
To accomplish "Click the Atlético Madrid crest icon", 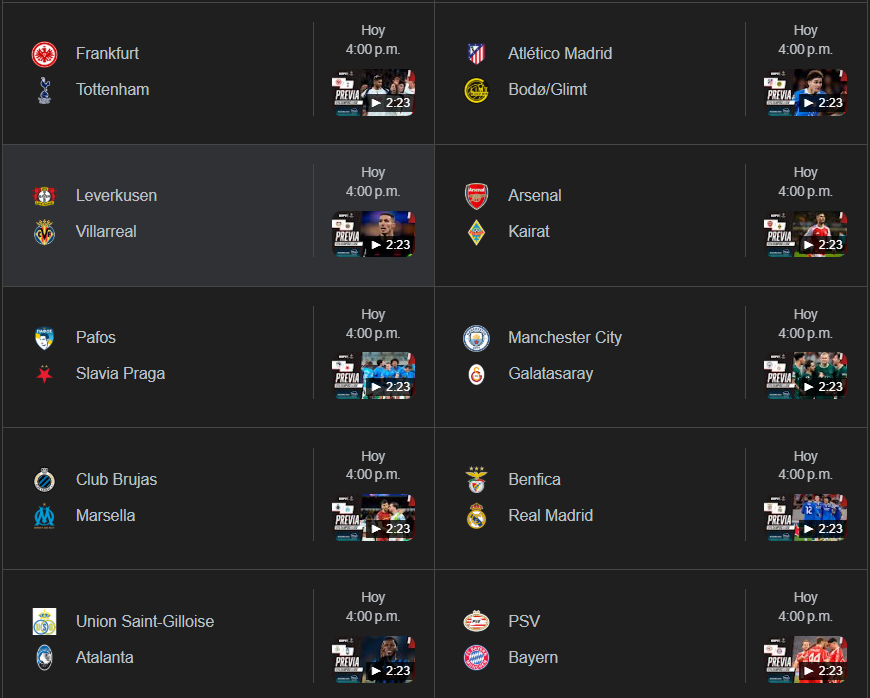I will tap(476, 54).
